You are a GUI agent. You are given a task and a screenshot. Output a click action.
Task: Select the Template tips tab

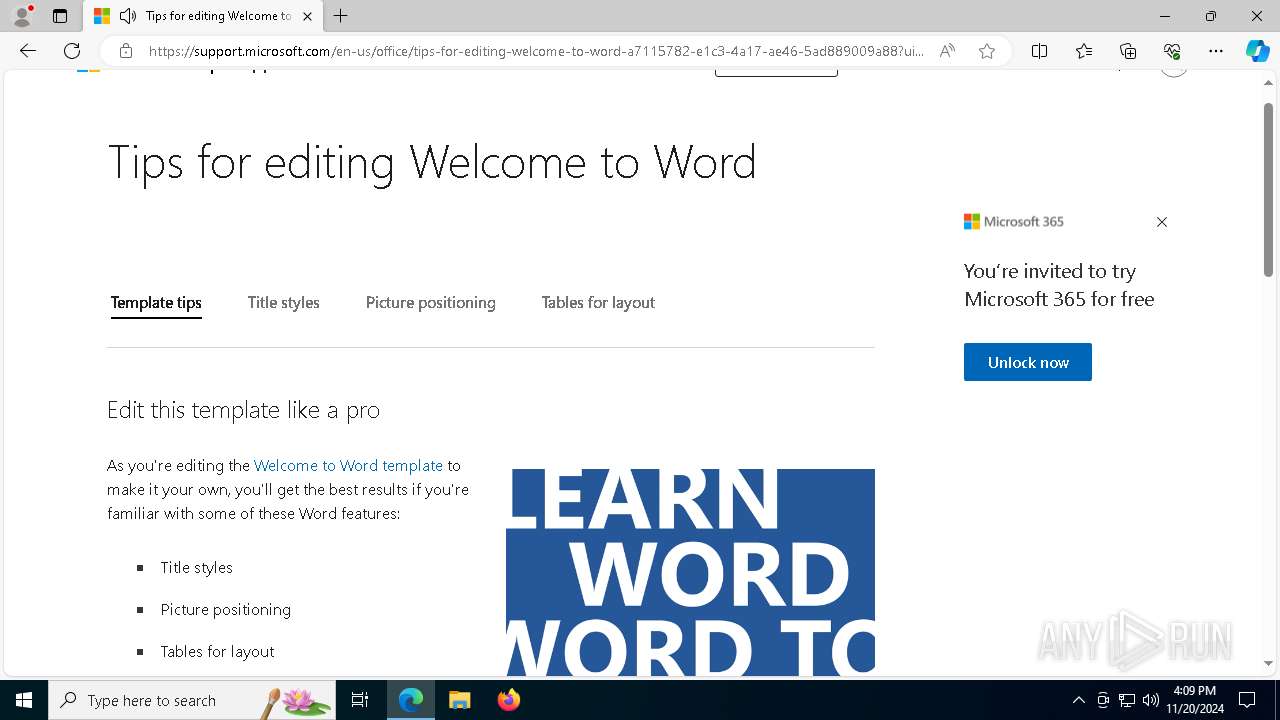(x=156, y=303)
